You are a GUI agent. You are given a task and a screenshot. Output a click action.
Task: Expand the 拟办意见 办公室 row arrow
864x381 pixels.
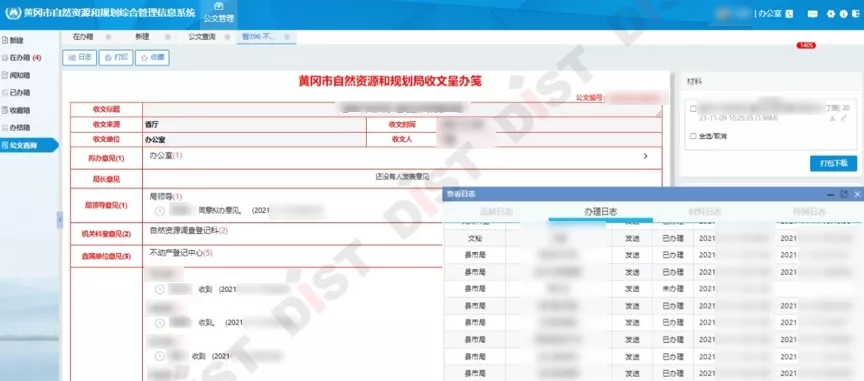tap(645, 157)
